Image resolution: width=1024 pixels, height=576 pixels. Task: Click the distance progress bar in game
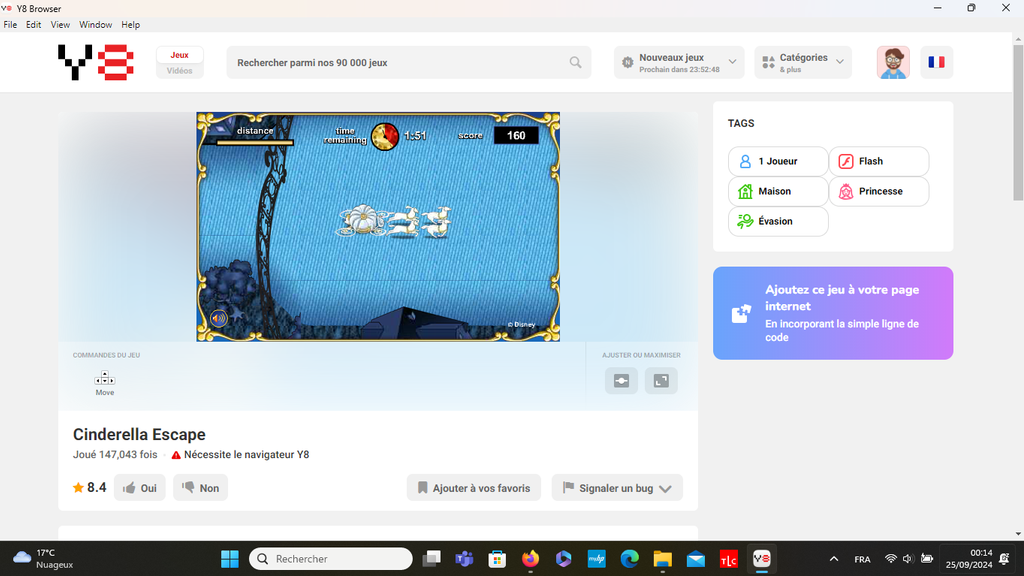tap(255, 143)
